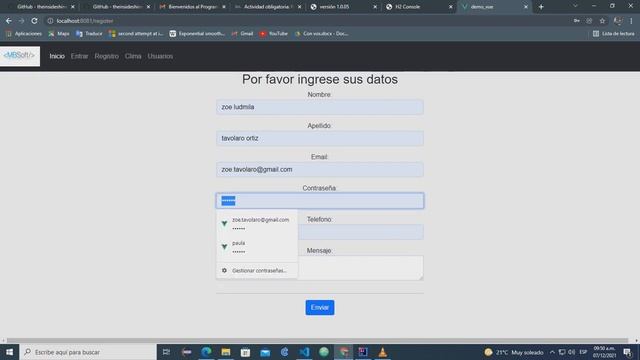Open a new browser tab
640x360 pixels.
click(541, 7)
